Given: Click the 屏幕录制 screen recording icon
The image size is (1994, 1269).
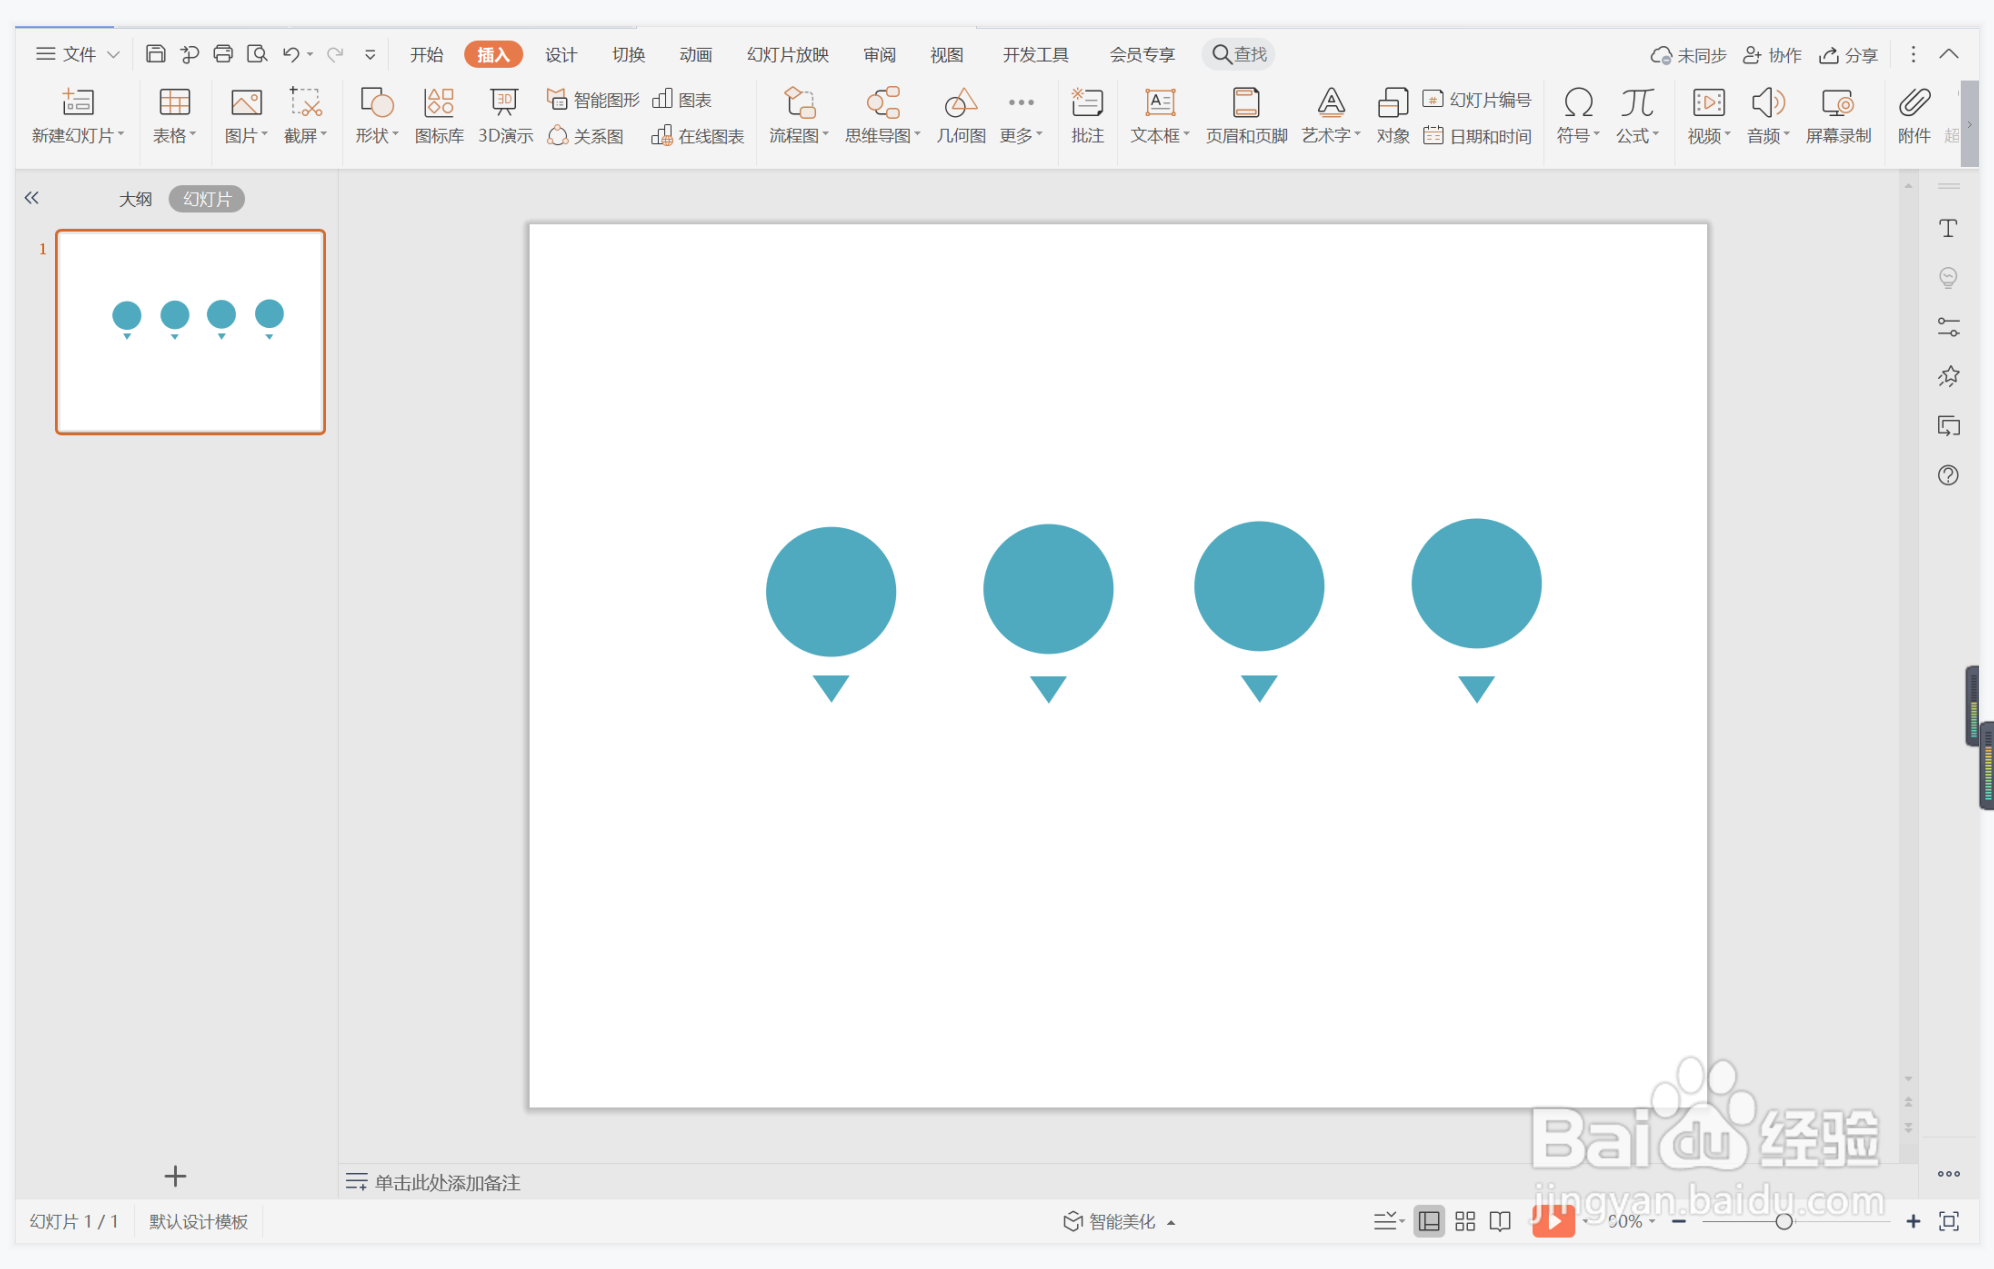Looking at the screenshot, I should [x=1838, y=104].
